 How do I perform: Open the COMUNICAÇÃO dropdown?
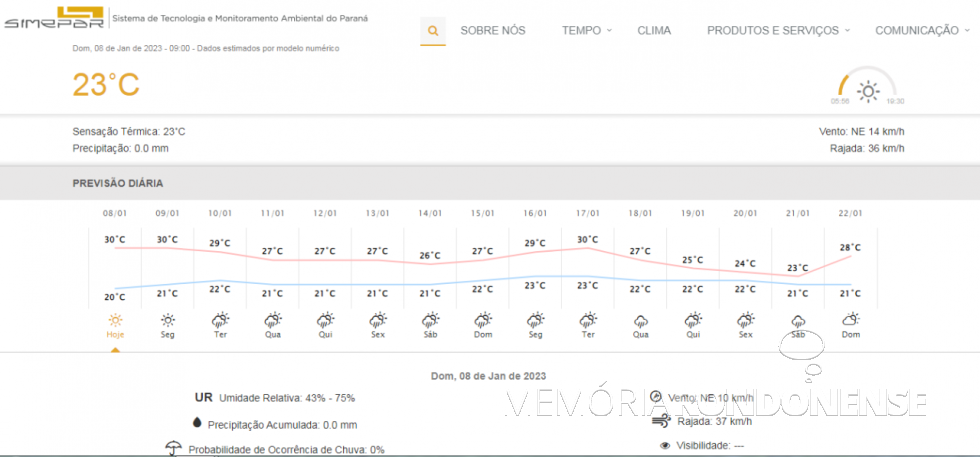(x=922, y=30)
